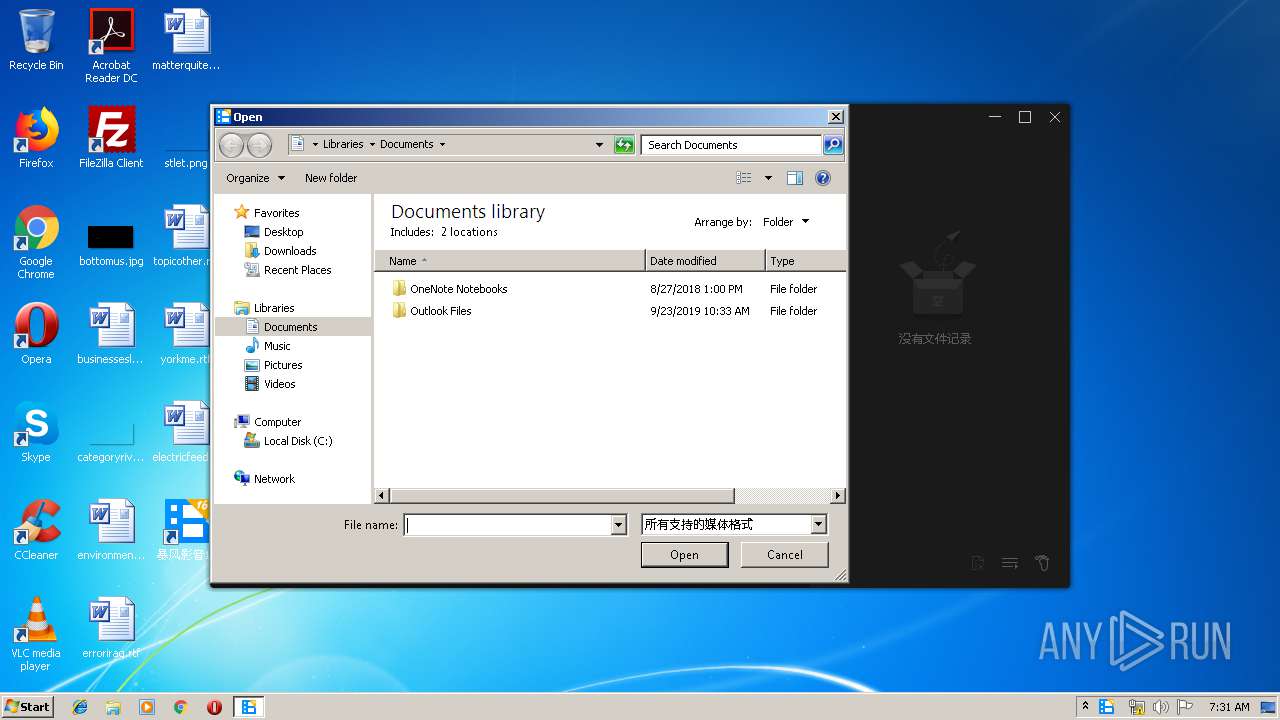Image resolution: width=1280 pixels, height=720 pixels.
Task: Sort by Date modified column
Action: [x=706, y=261]
